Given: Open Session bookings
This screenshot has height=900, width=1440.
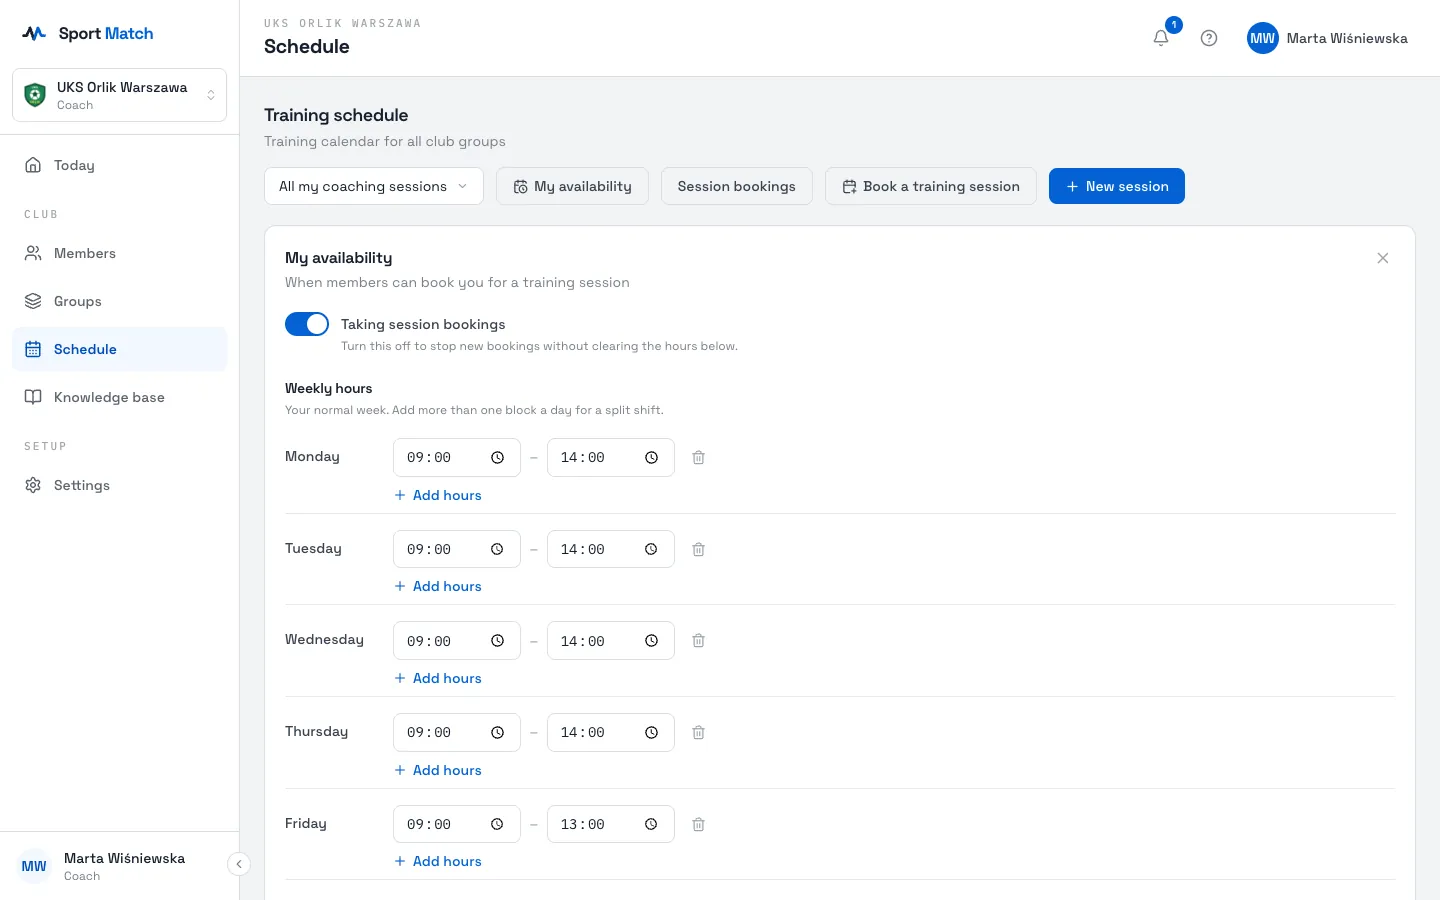Looking at the screenshot, I should click(737, 186).
